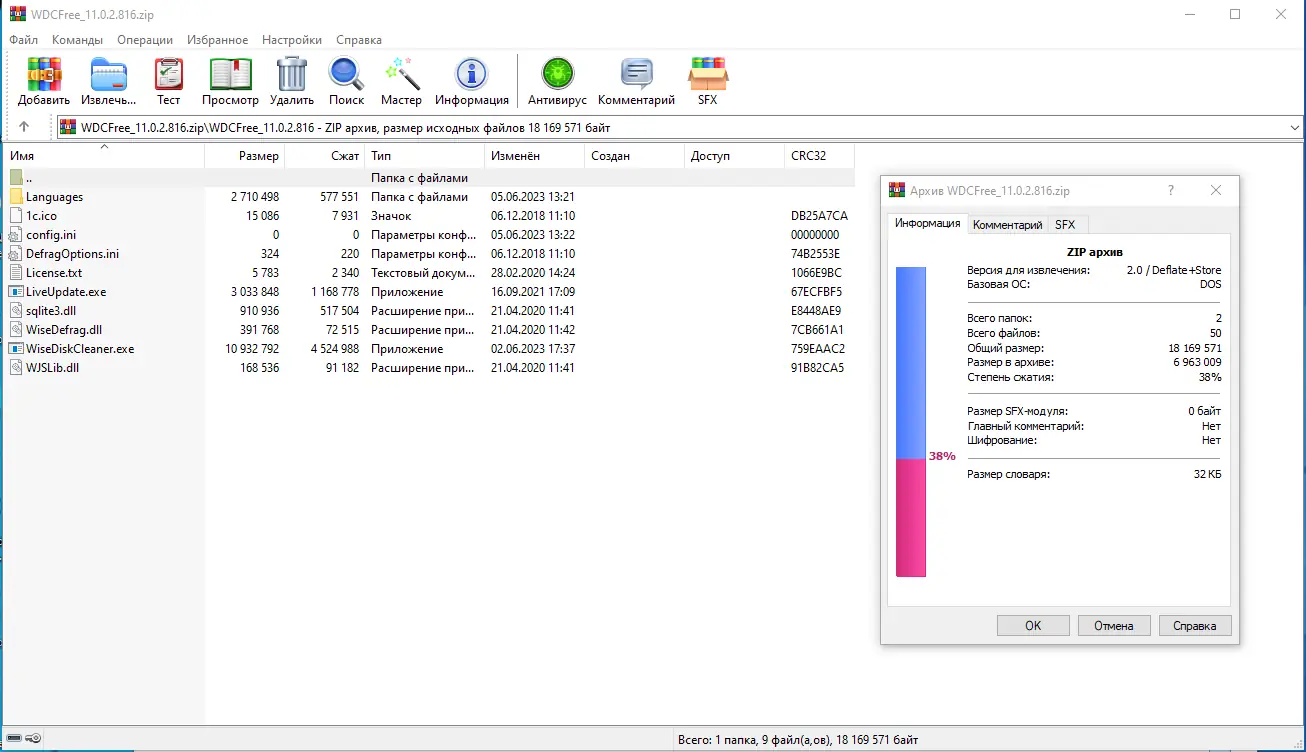The image size is (1306, 752).
Task: Open the Файл menu
Action: pyautogui.click(x=24, y=40)
